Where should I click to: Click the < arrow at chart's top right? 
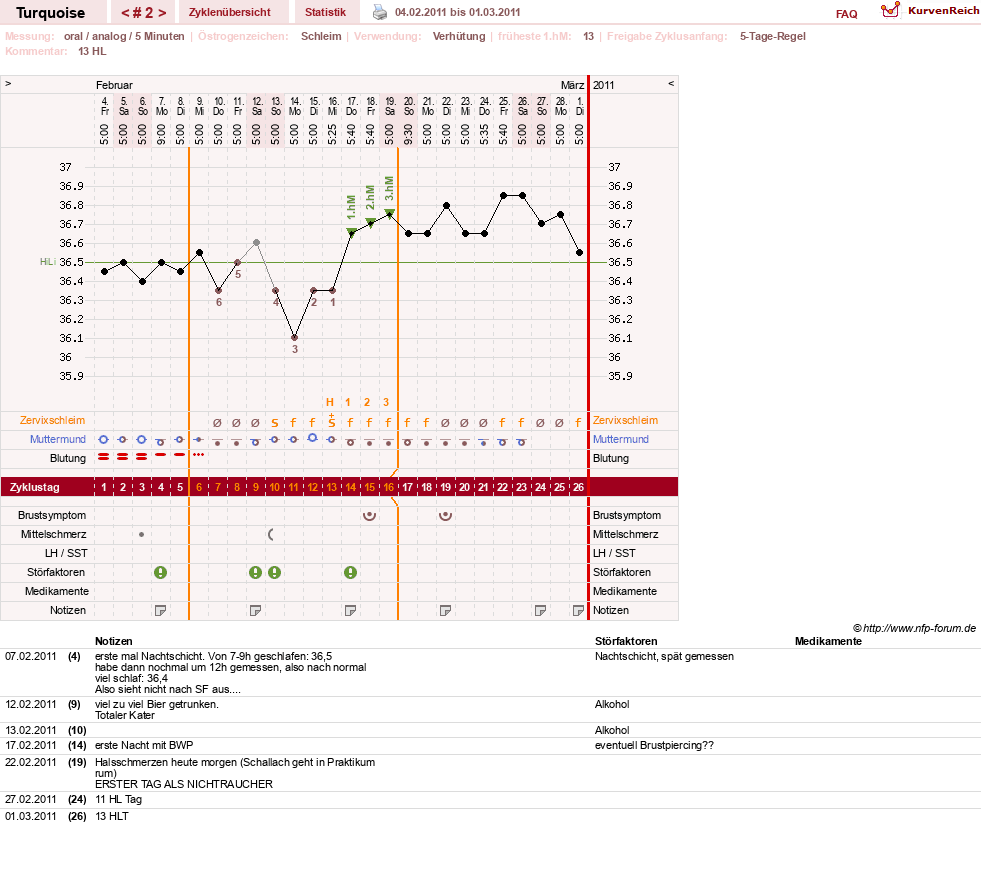[671, 83]
